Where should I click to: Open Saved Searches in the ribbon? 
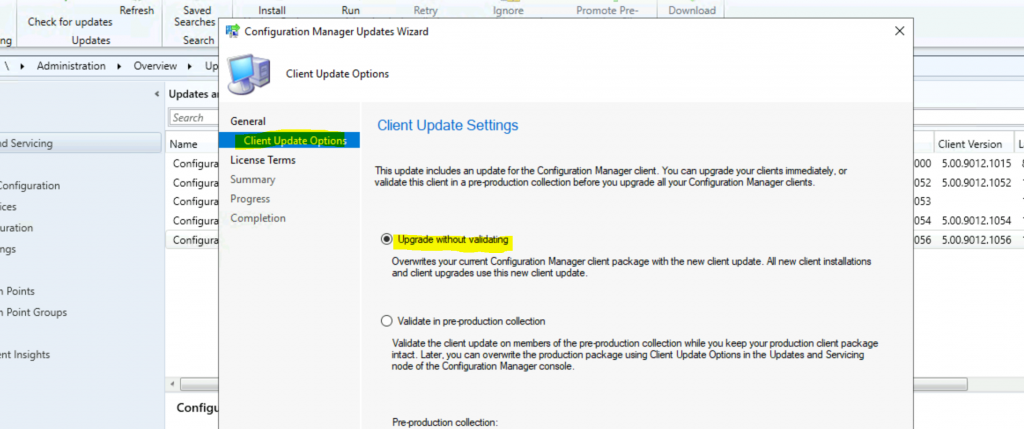click(195, 16)
